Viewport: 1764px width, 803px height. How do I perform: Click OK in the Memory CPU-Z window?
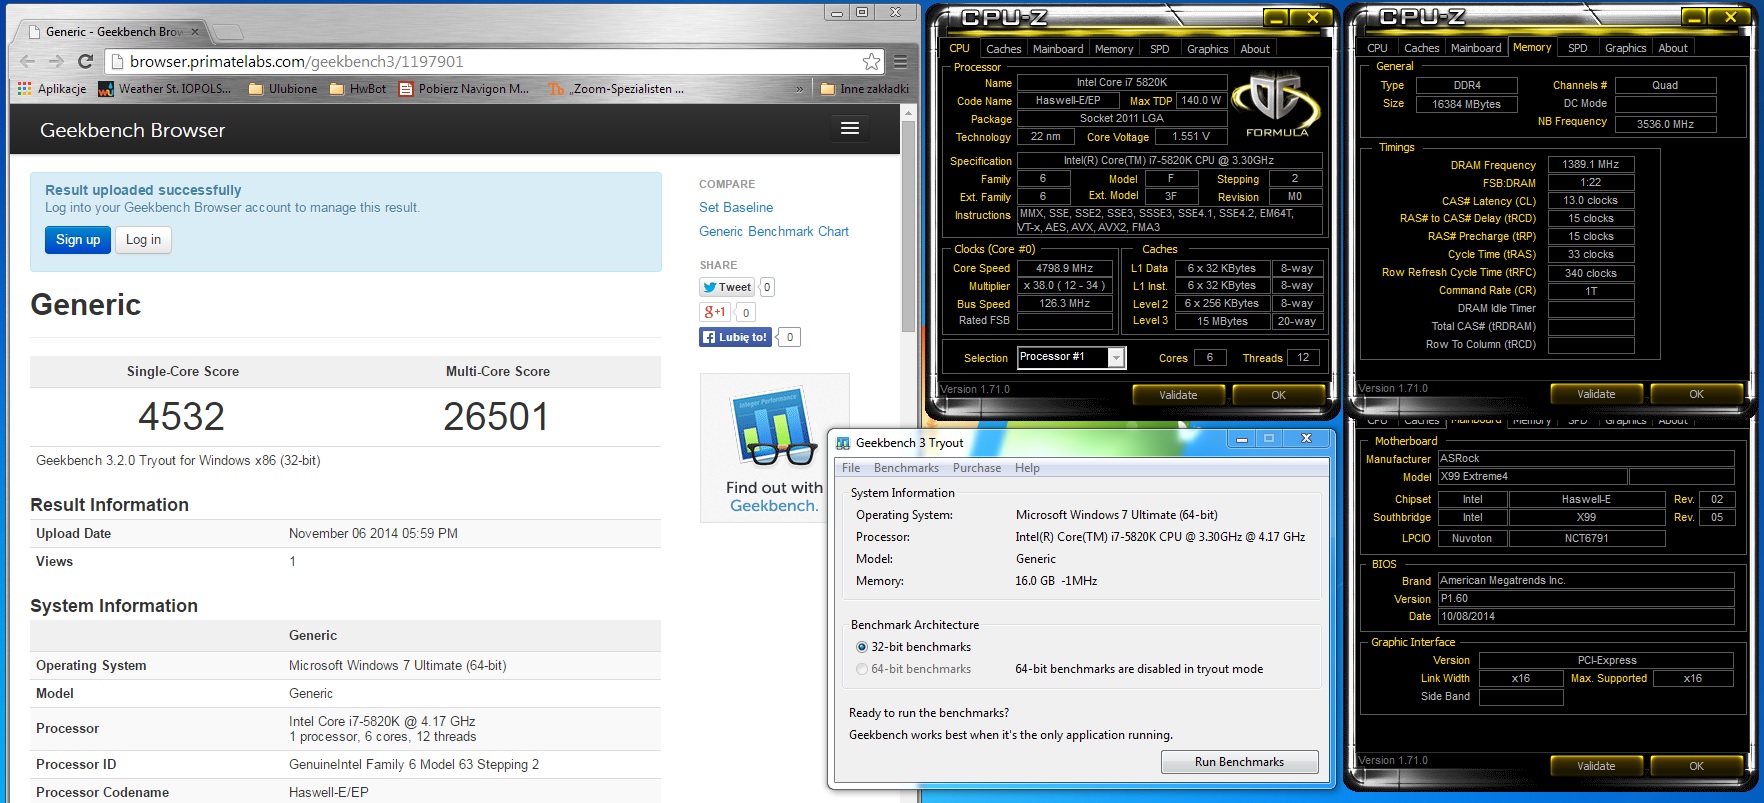(1696, 394)
